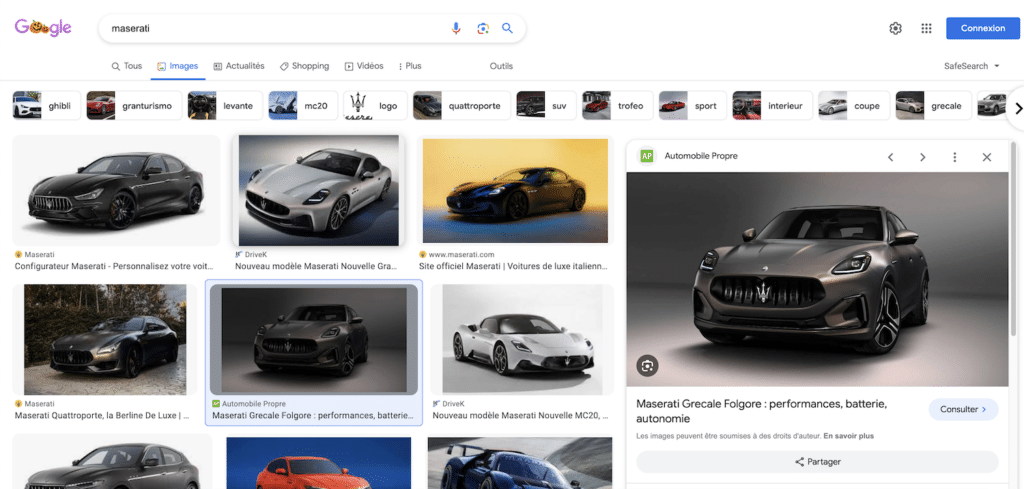The height and width of the screenshot is (489, 1024).
Task: Choose the coupe suggestion chip
Action: pos(854,106)
